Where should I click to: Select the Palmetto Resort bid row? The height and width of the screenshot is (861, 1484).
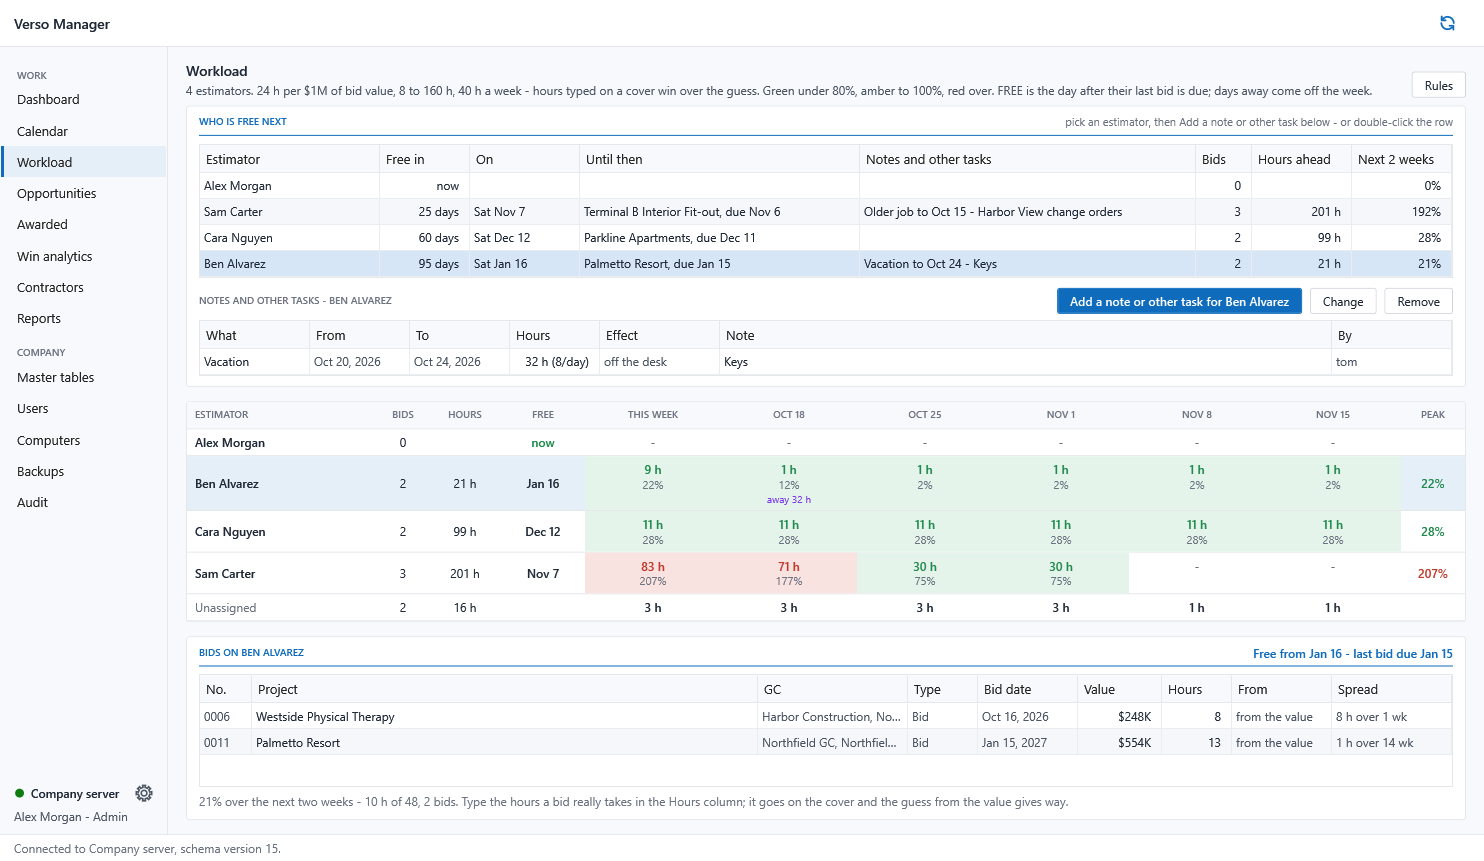click(x=825, y=742)
